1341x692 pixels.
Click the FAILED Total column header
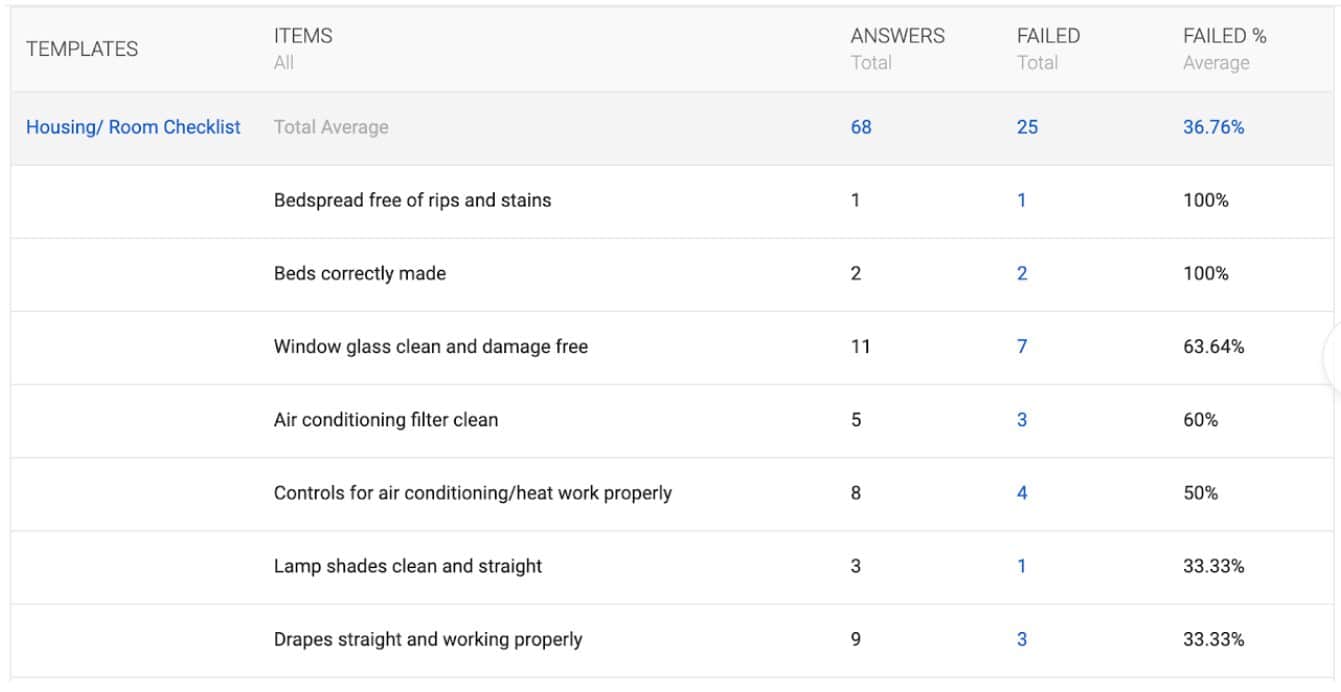[1048, 48]
